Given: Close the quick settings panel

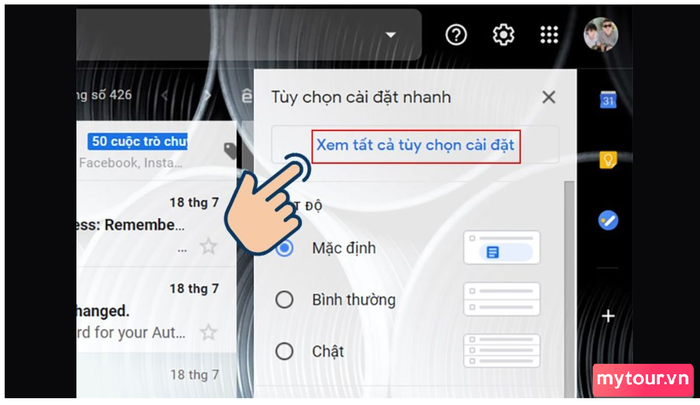Looking at the screenshot, I should coord(549,97).
